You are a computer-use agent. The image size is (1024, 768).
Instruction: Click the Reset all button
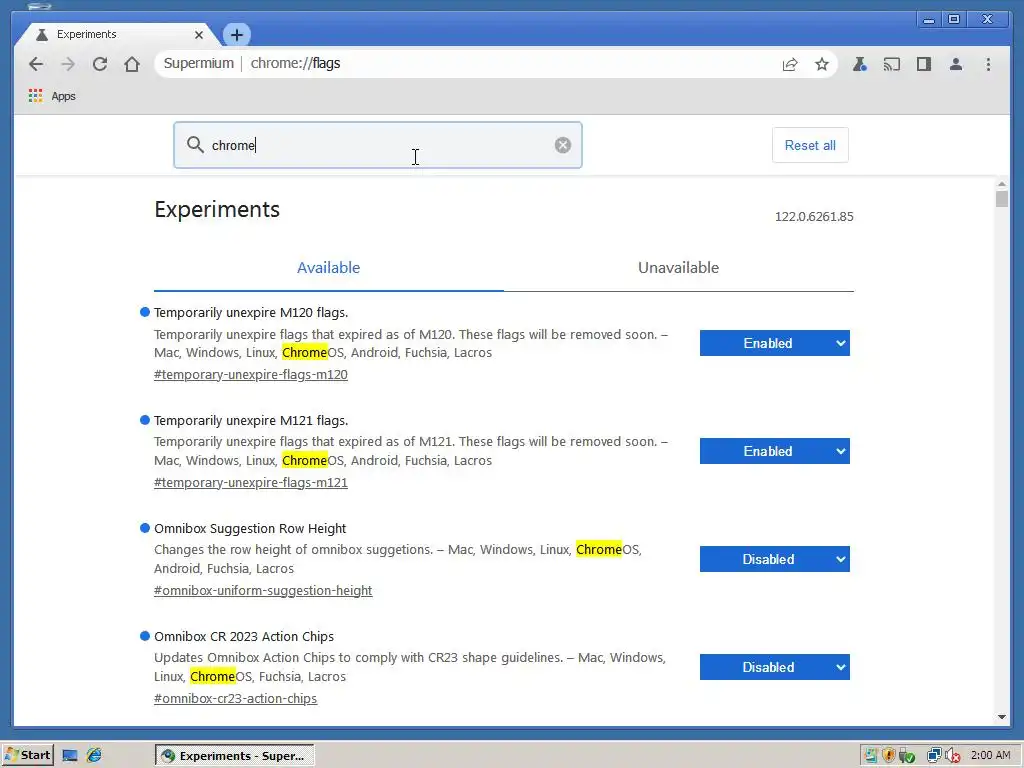click(810, 145)
